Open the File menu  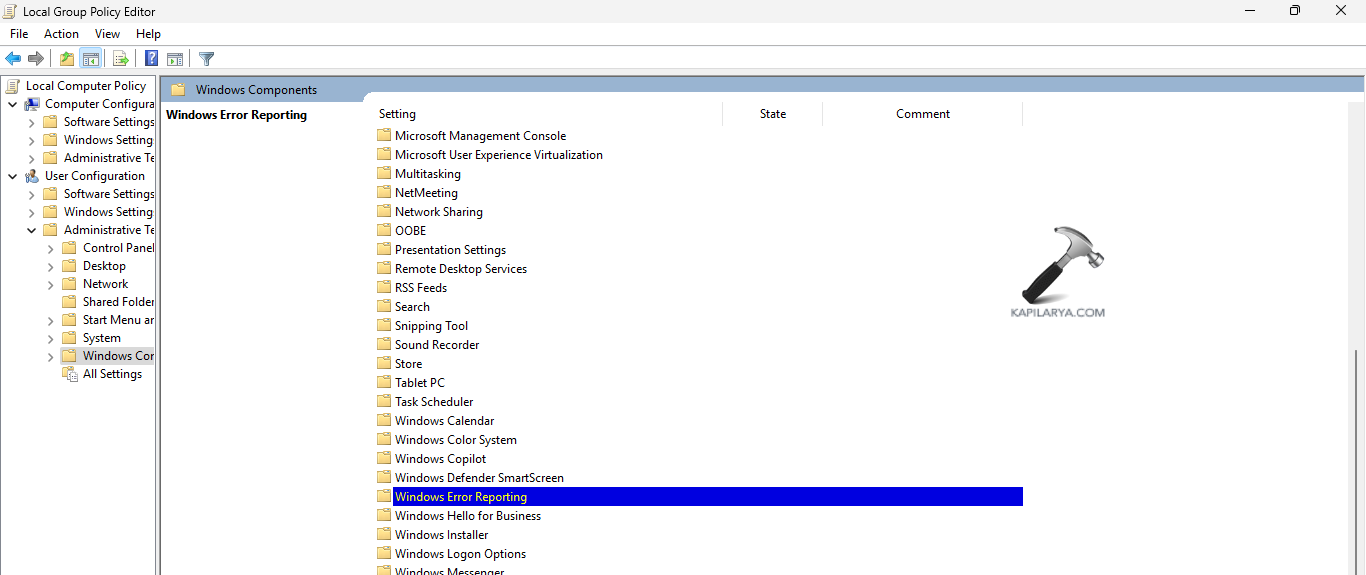click(19, 34)
